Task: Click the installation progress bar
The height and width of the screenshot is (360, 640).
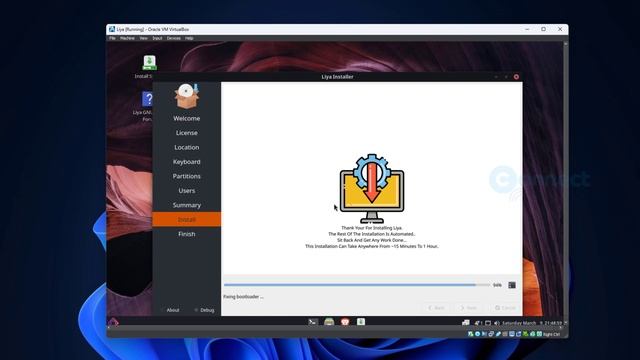Action: [357, 285]
